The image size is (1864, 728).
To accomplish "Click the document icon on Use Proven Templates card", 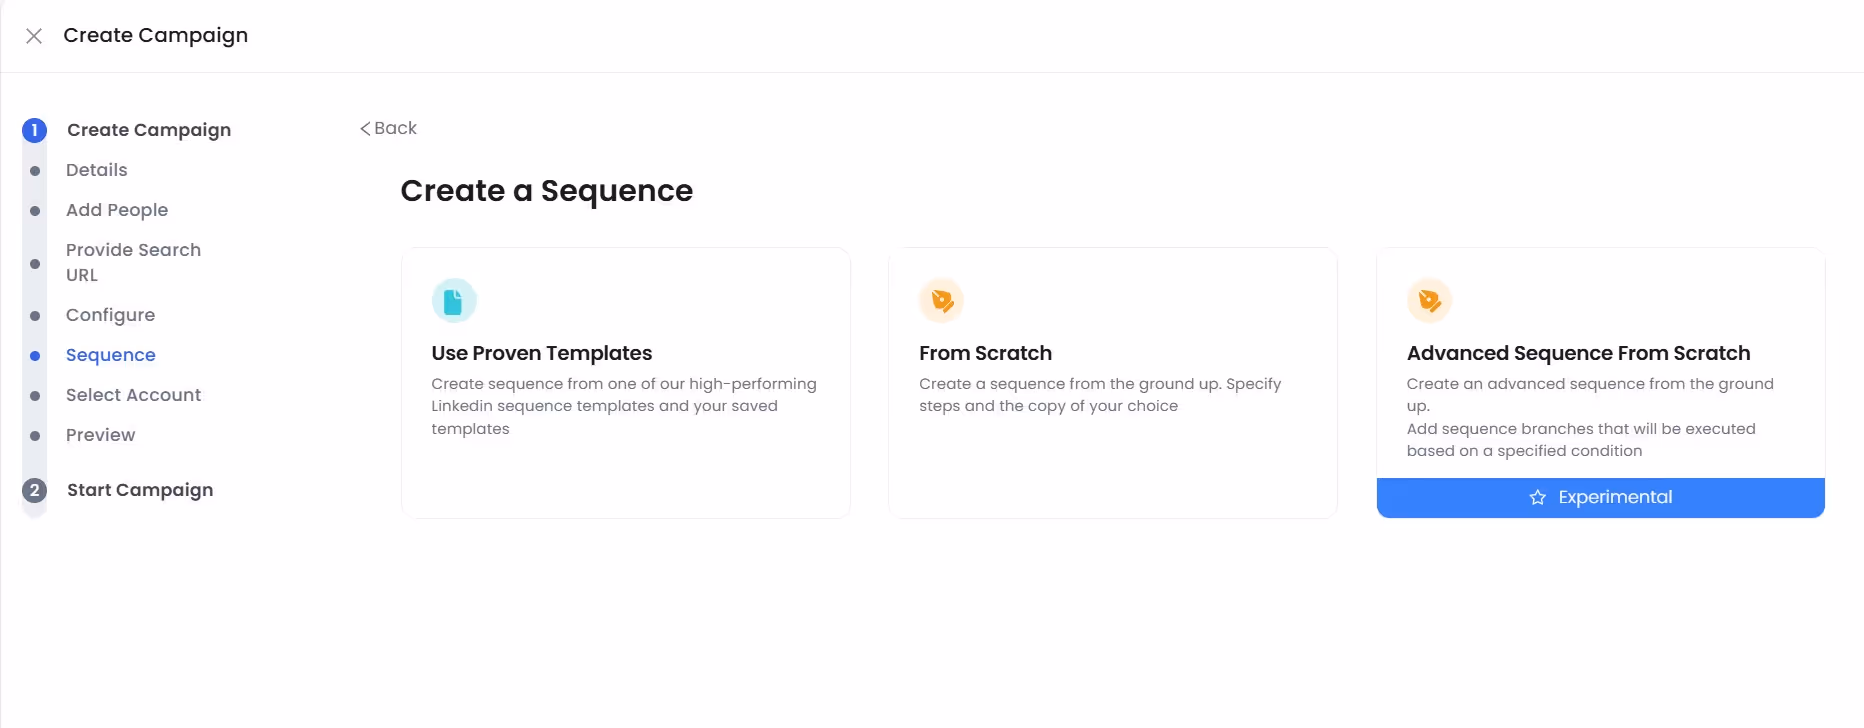I will 454,299.
